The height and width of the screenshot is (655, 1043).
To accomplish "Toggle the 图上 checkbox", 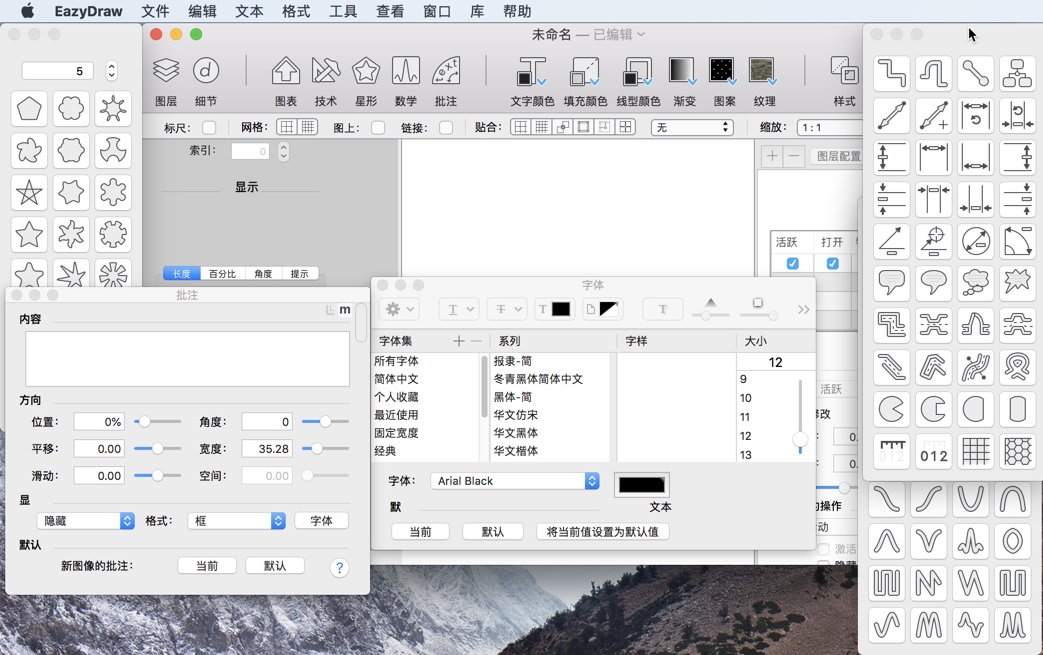I will pos(378,128).
